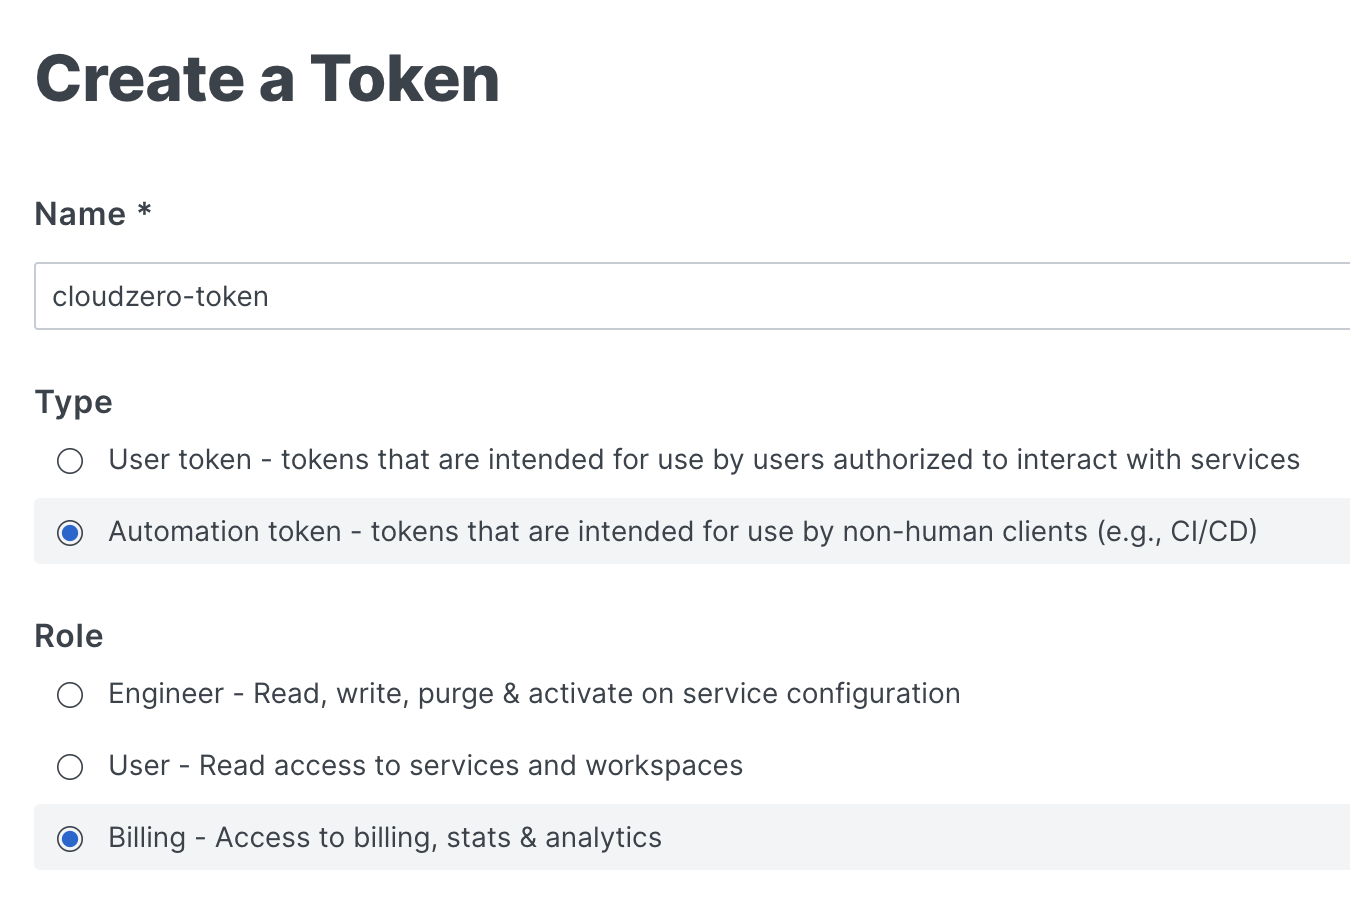1350x900 pixels.
Task: Click the Role section heading
Action: pos(68,636)
